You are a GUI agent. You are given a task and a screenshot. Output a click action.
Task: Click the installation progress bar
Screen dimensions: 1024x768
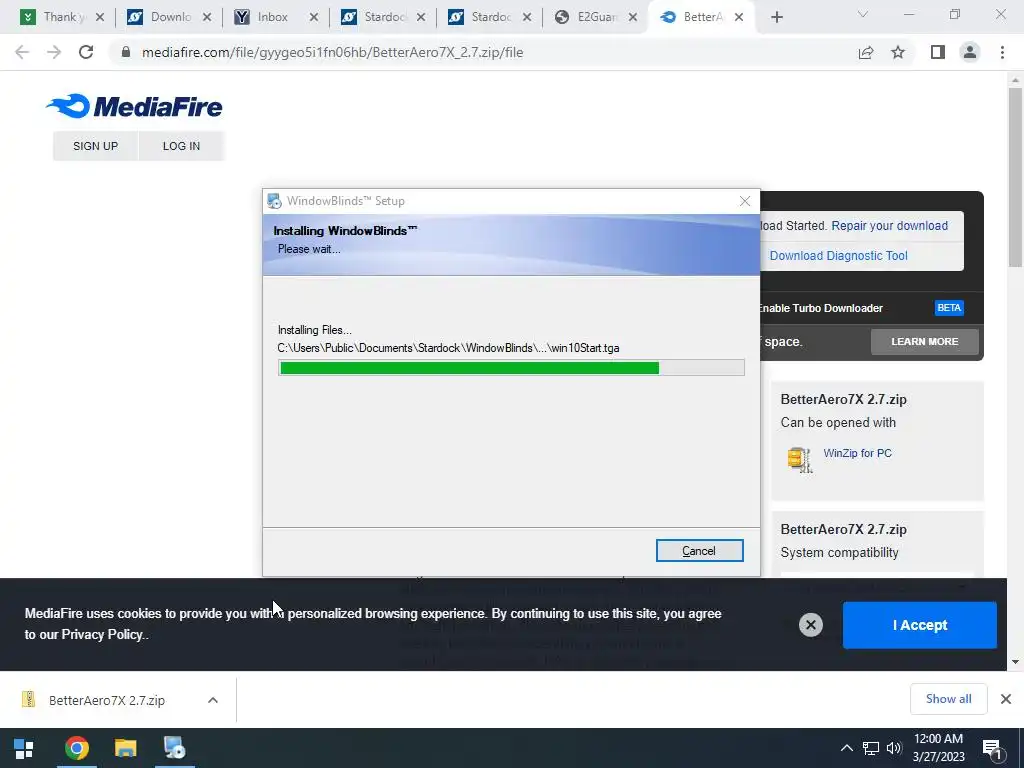pos(511,368)
